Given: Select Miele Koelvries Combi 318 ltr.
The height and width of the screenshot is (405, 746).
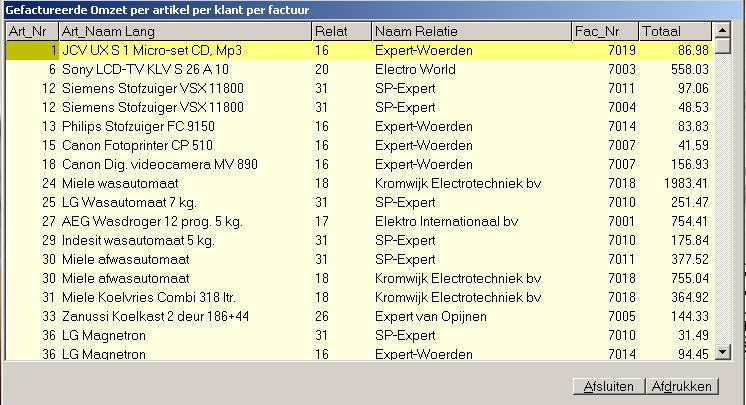Looking at the screenshot, I should click(359, 298).
